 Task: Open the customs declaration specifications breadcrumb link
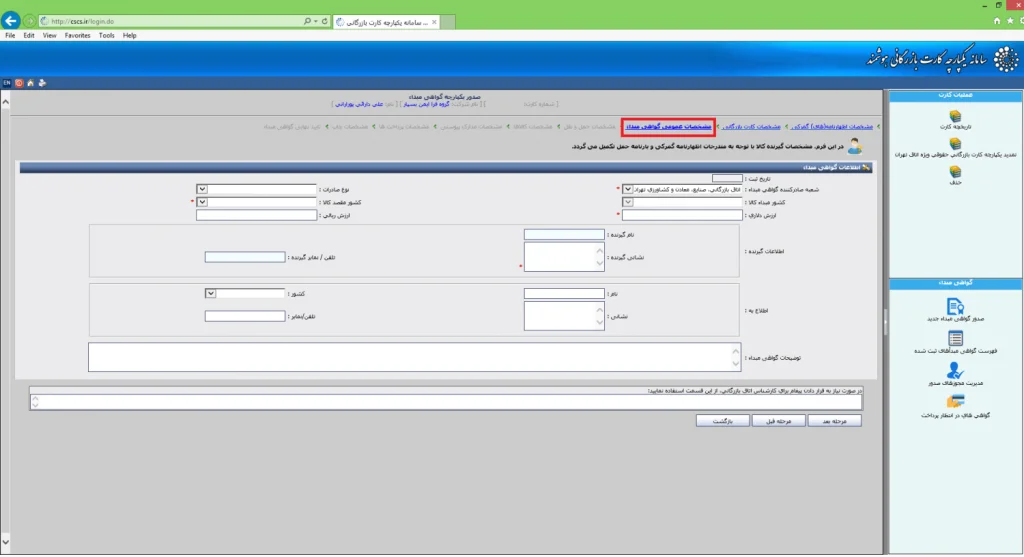tap(831, 127)
